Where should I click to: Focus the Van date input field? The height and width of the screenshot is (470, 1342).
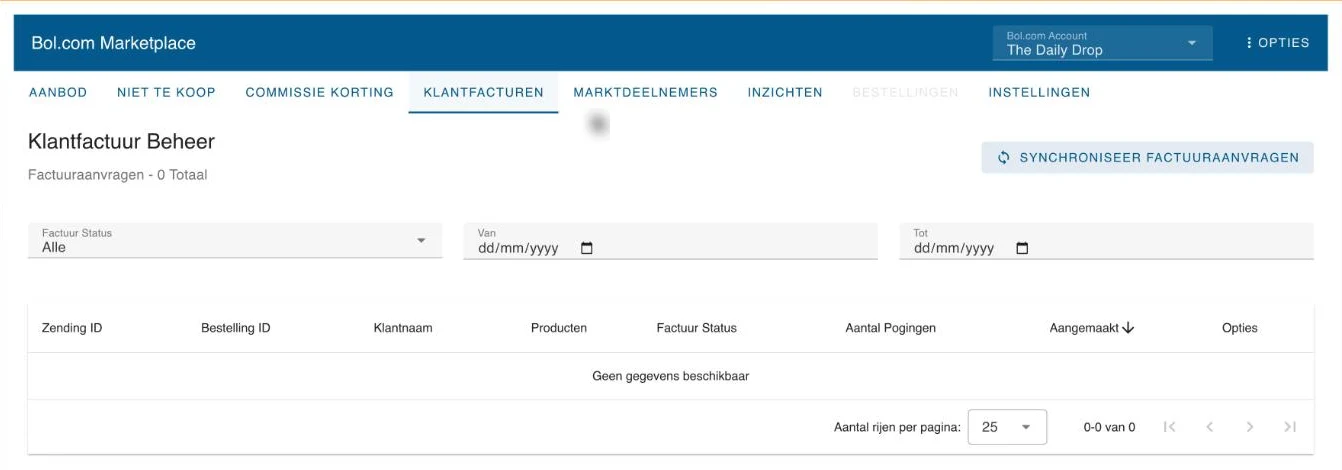(670, 241)
